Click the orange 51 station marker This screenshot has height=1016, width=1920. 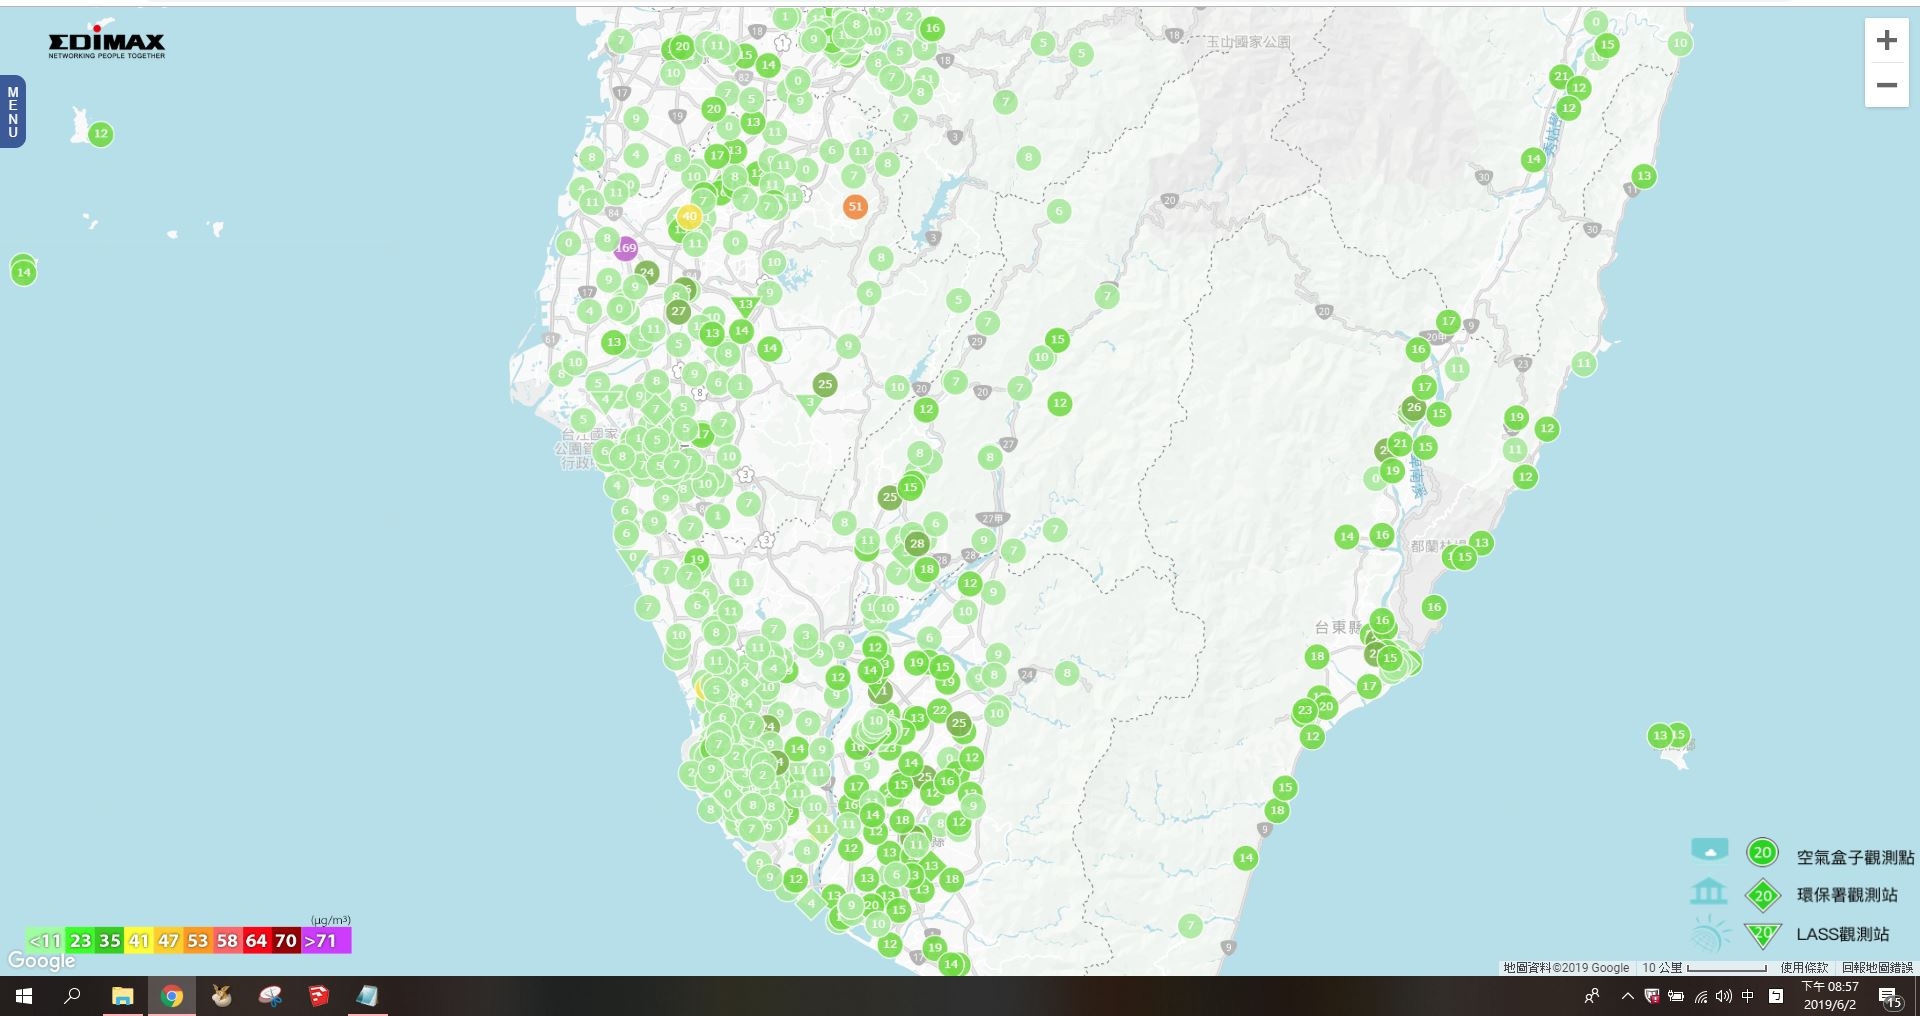855,207
